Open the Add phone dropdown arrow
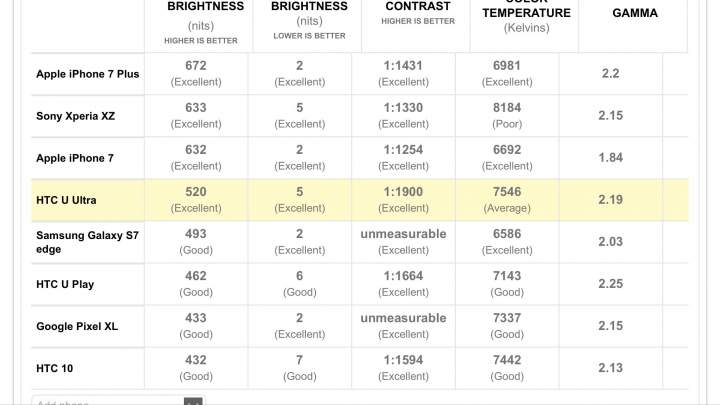 coord(193,401)
